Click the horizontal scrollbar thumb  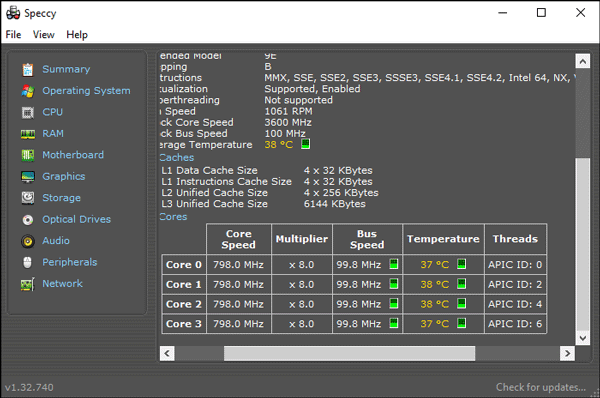[349, 353]
